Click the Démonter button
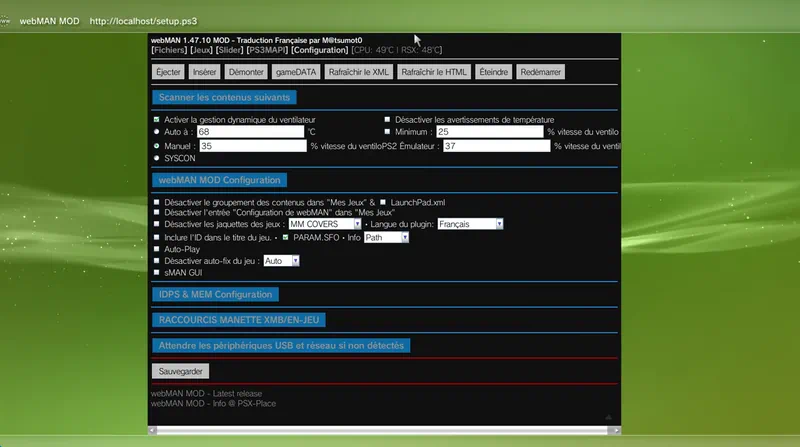 click(x=246, y=72)
